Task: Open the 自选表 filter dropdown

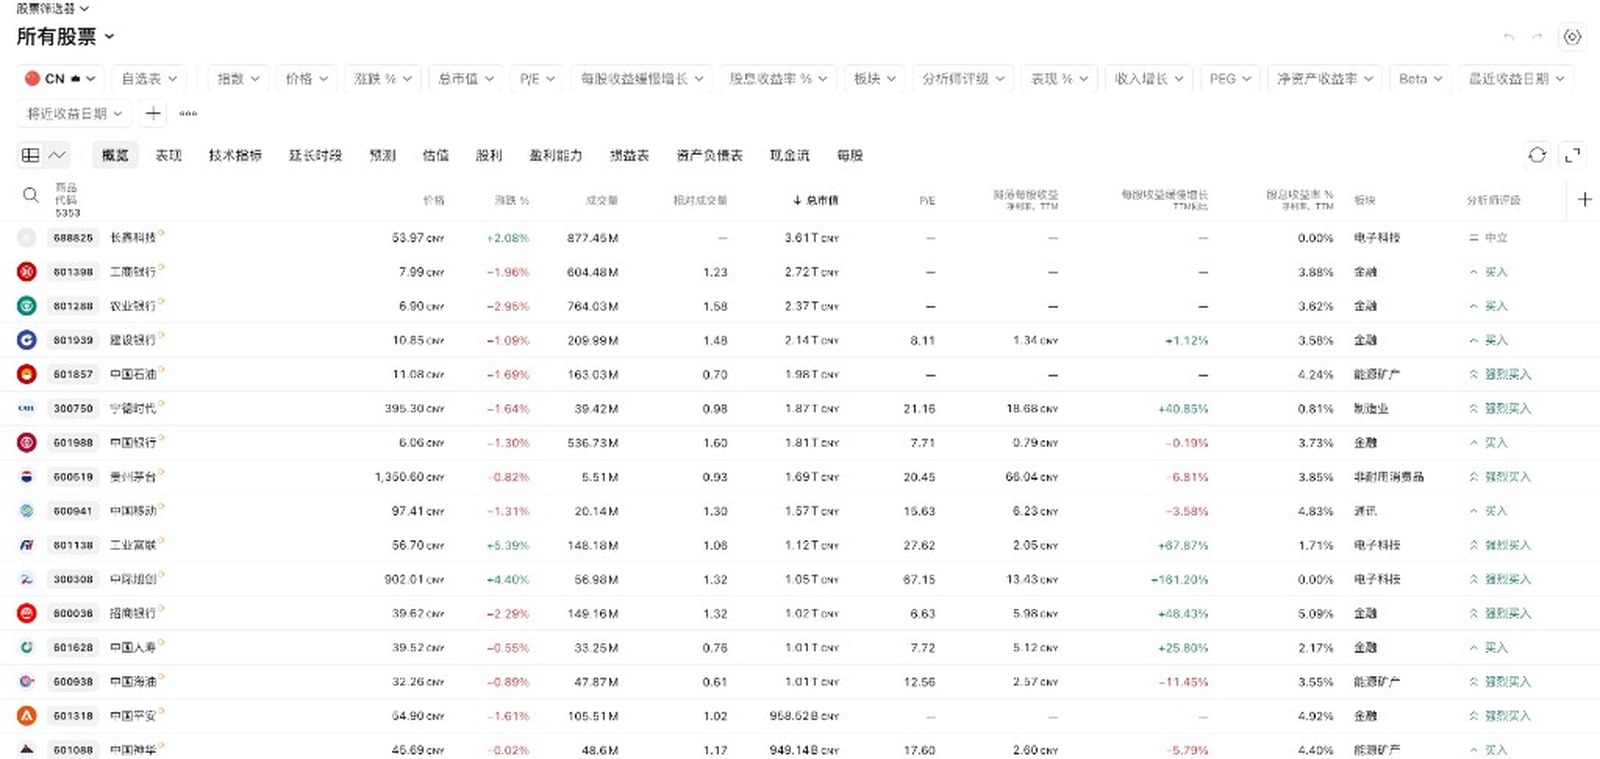Action: (149, 78)
